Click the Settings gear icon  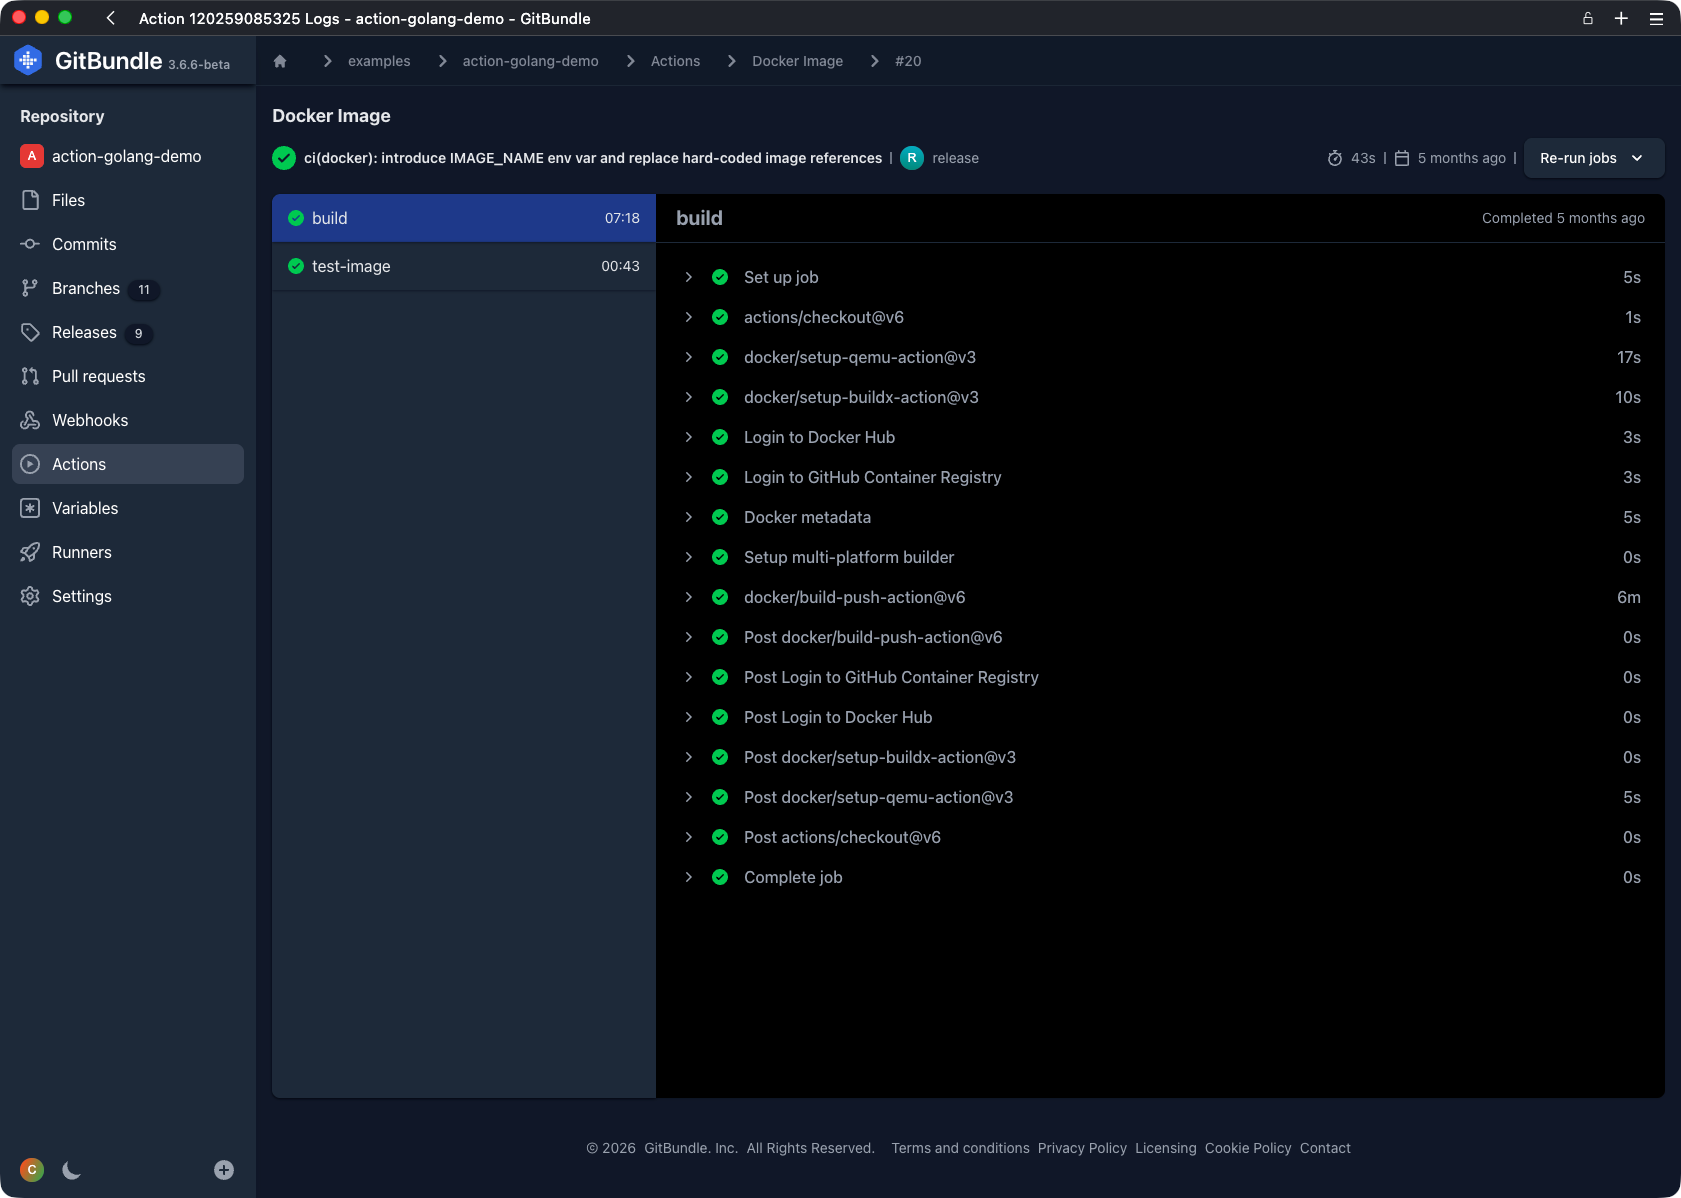[31, 596]
